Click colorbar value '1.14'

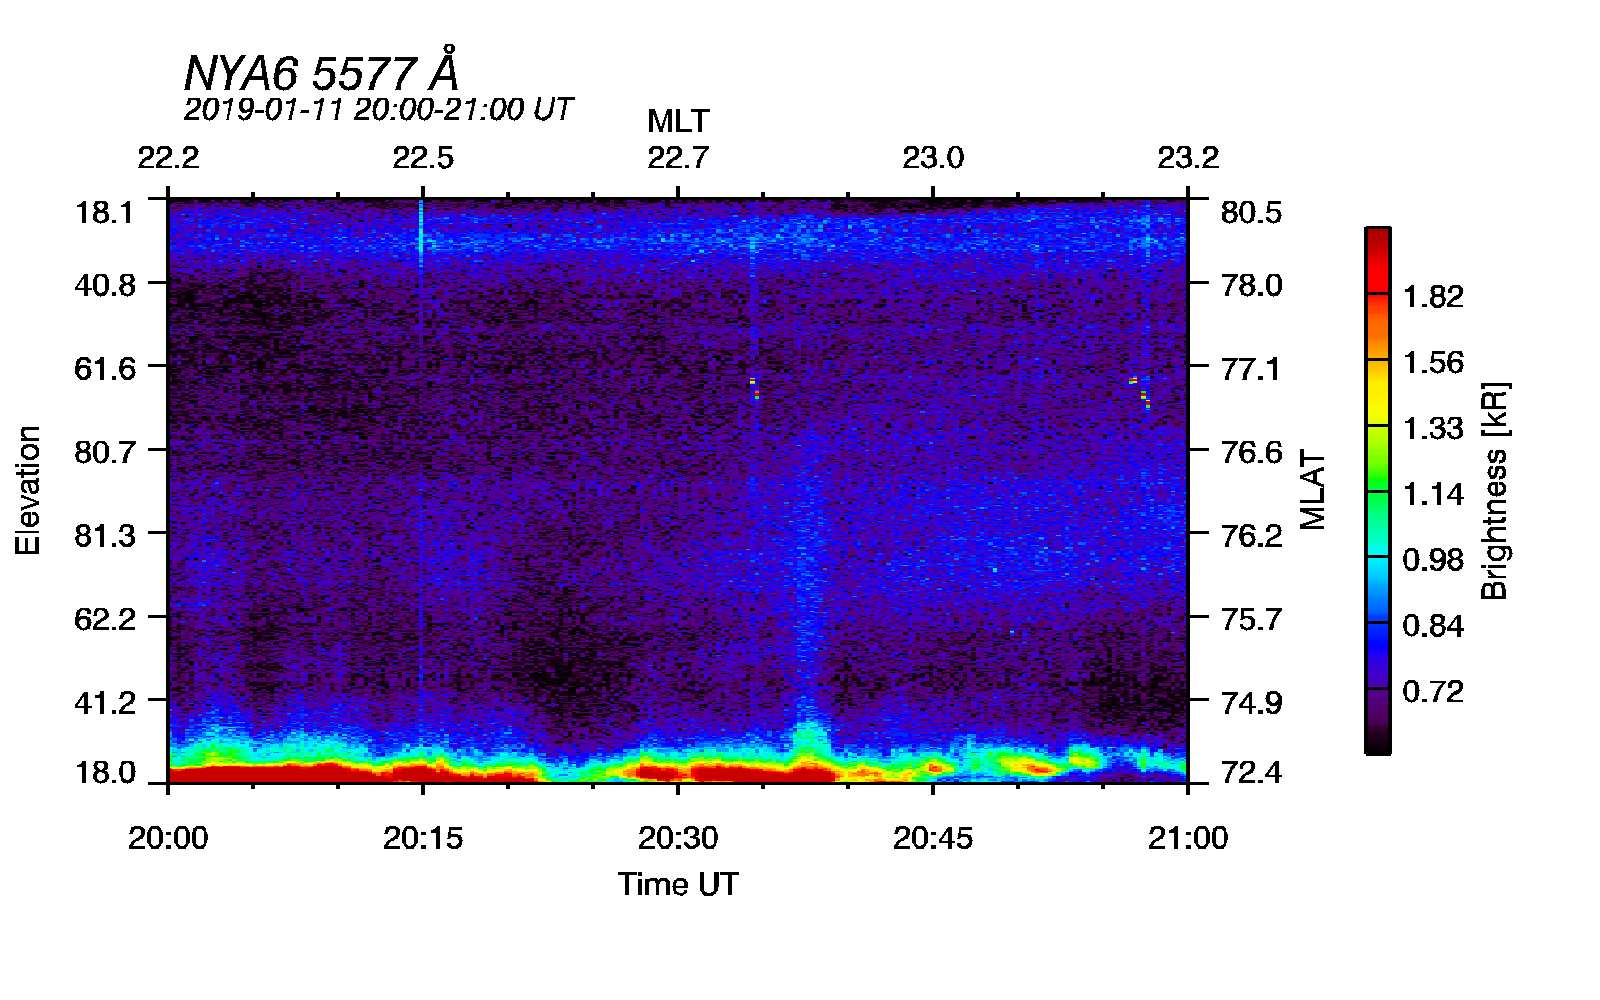1433,494
